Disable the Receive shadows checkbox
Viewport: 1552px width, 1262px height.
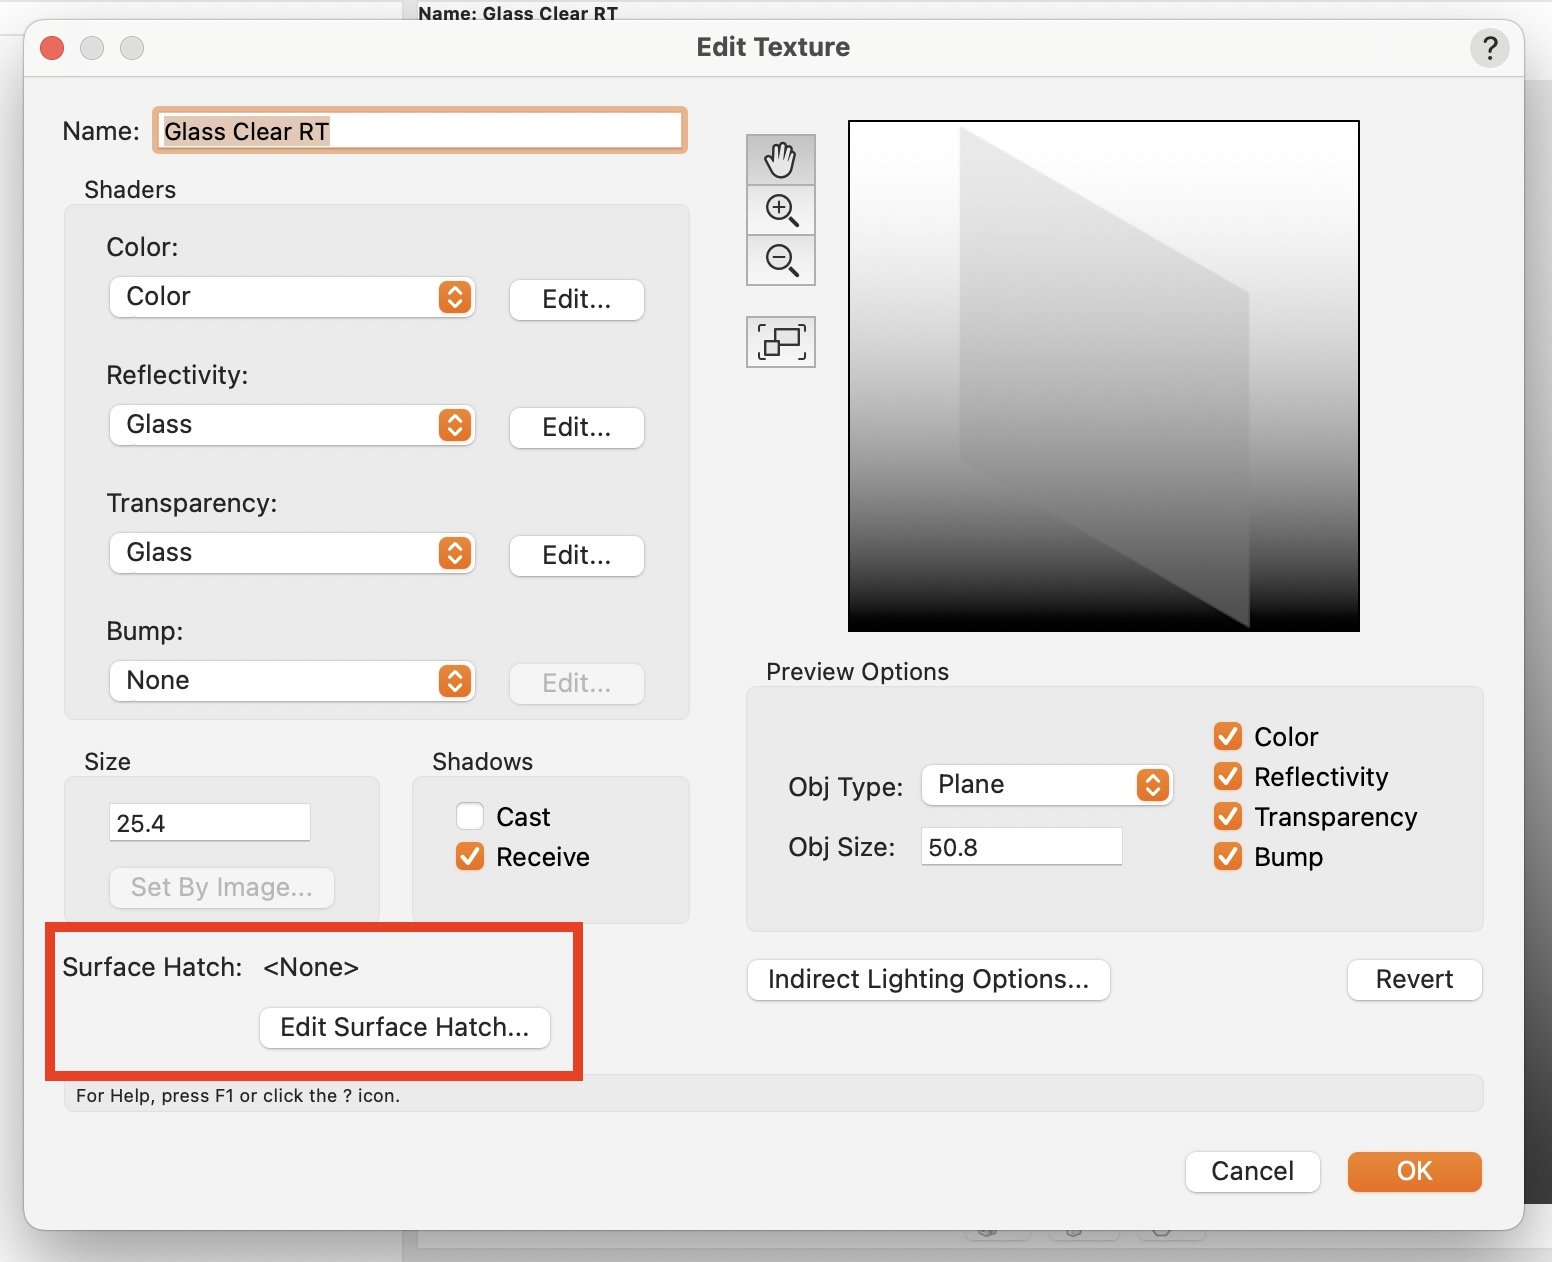469,856
